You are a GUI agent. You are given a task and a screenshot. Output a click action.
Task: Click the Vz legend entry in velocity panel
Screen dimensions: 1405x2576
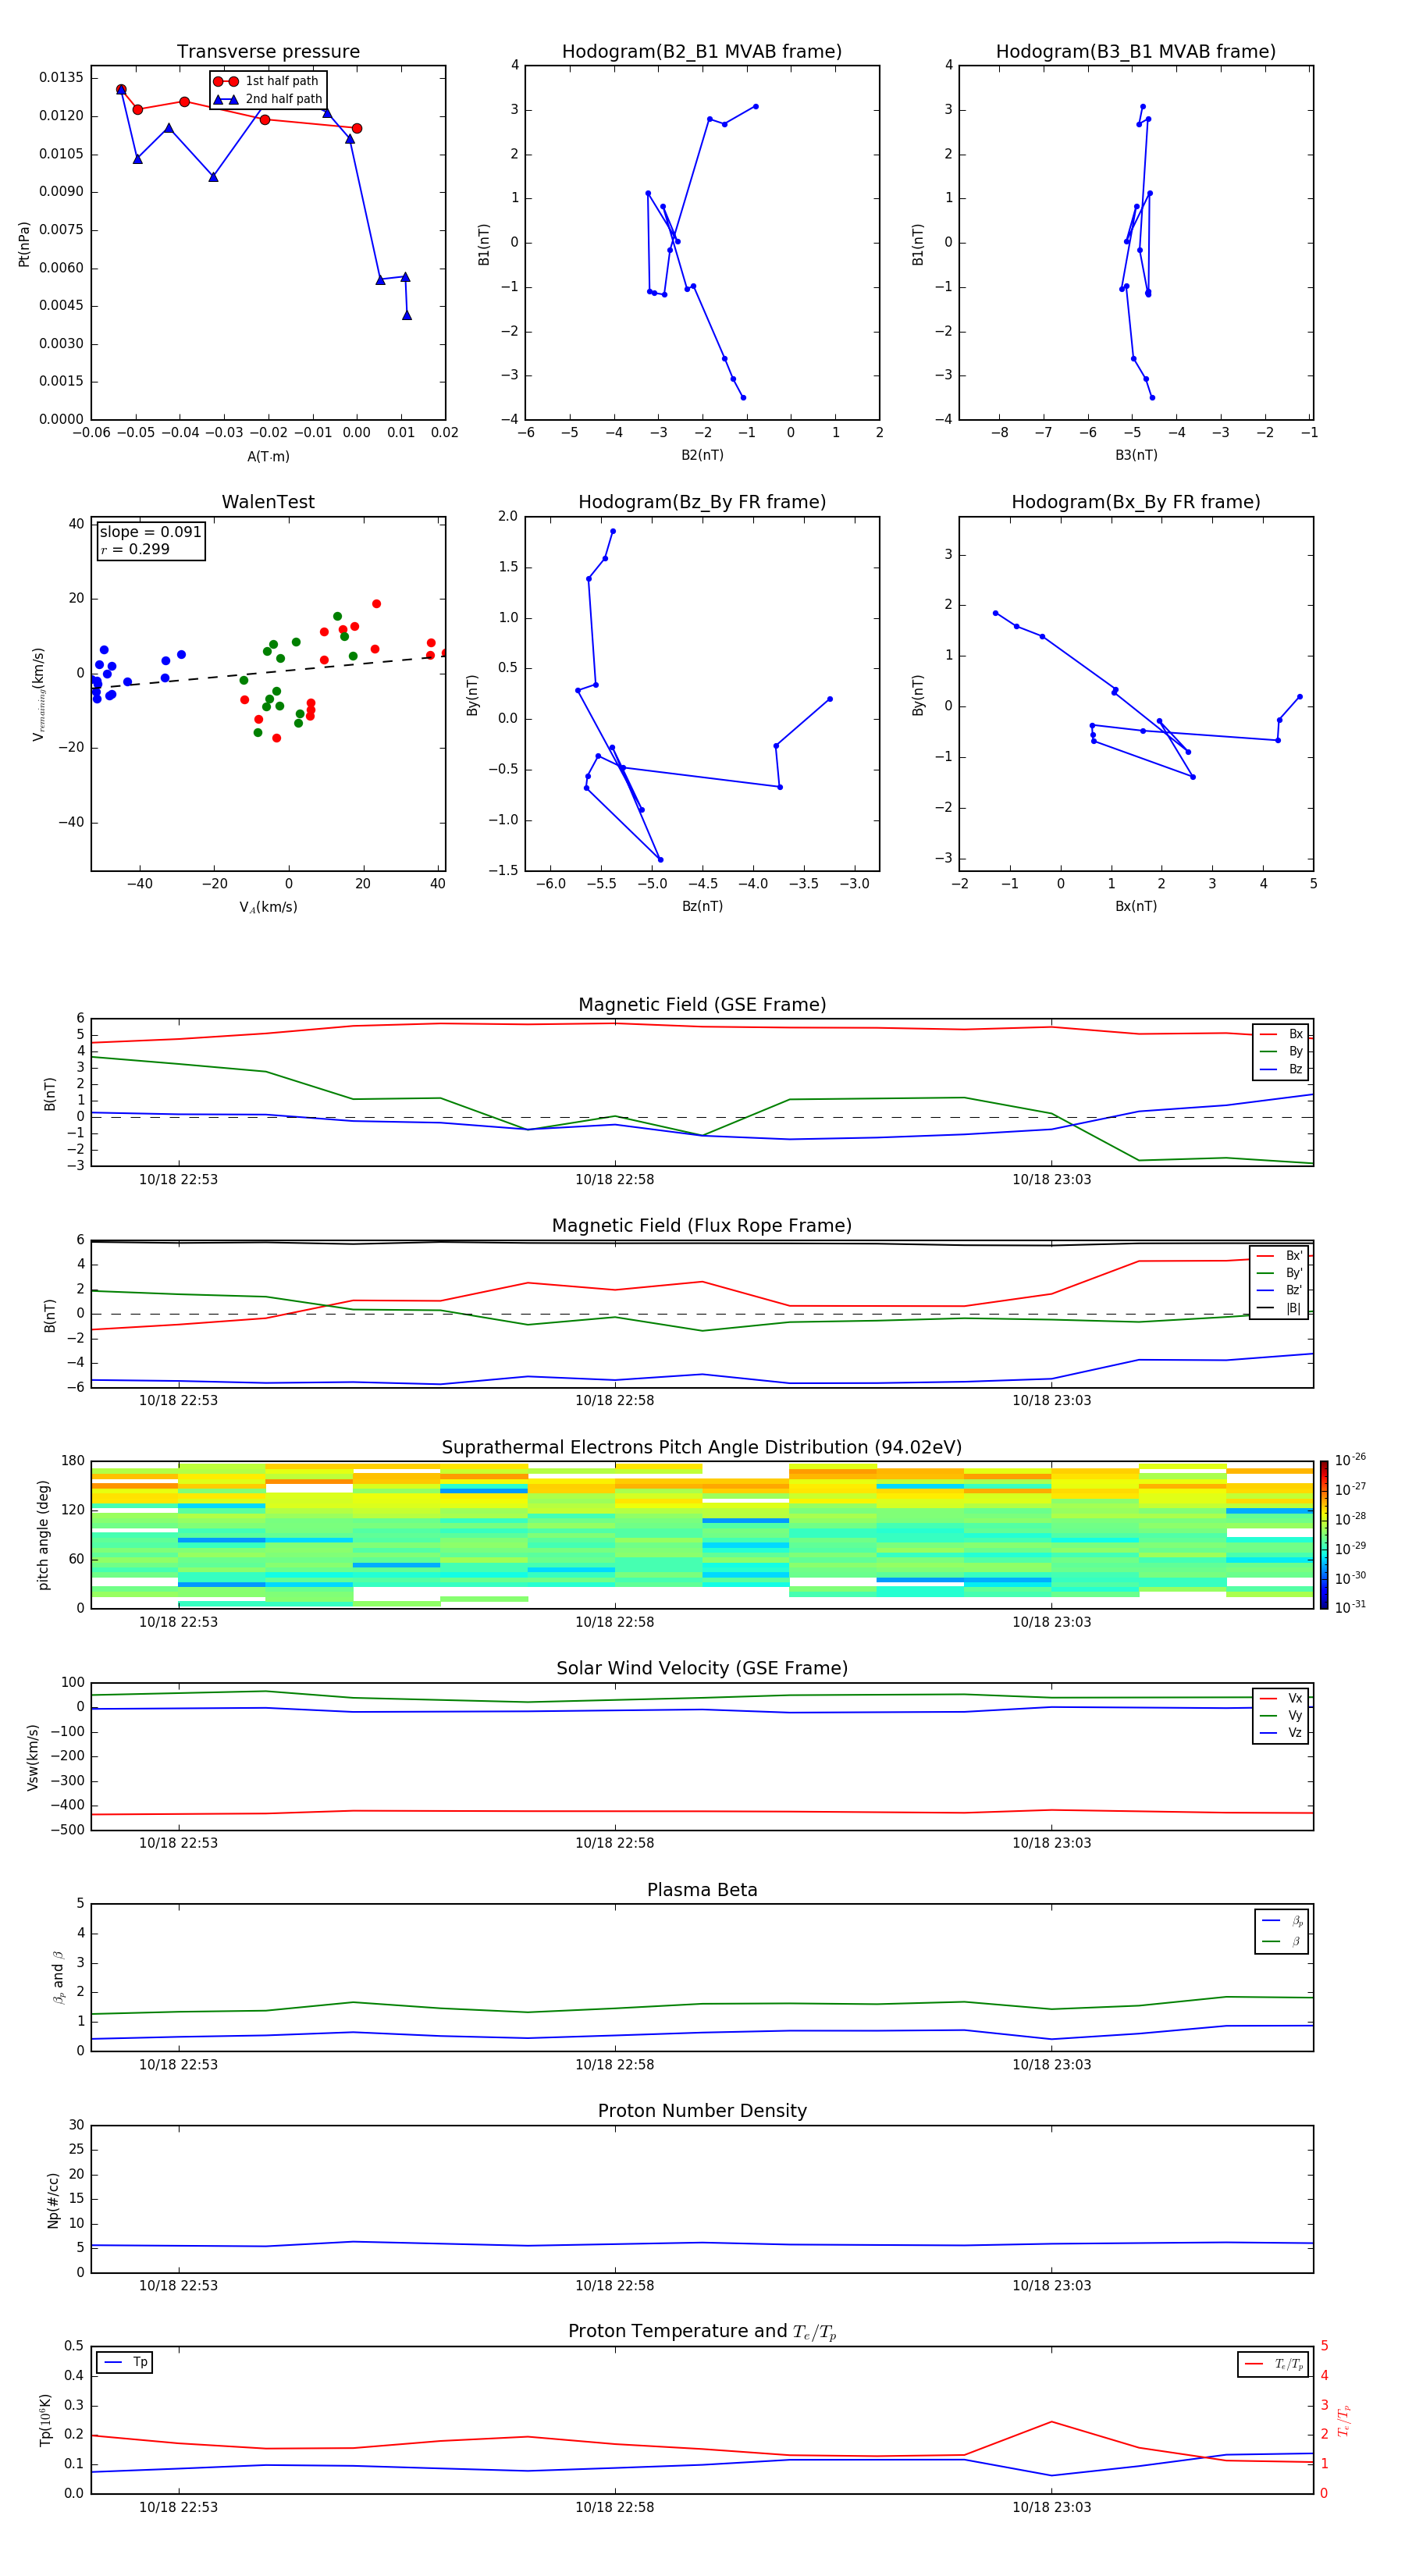pyautogui.click(x=1281, y=1733)
